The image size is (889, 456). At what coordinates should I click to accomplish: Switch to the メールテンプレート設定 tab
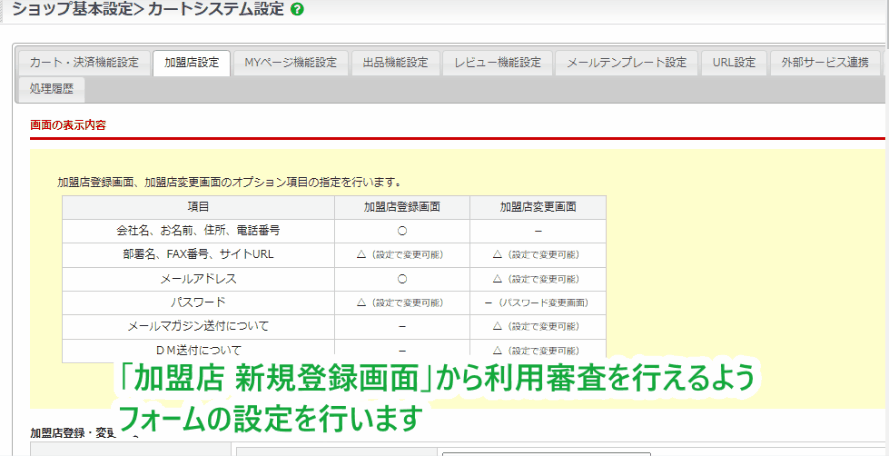pyautogui.click(x=626, y=62)
